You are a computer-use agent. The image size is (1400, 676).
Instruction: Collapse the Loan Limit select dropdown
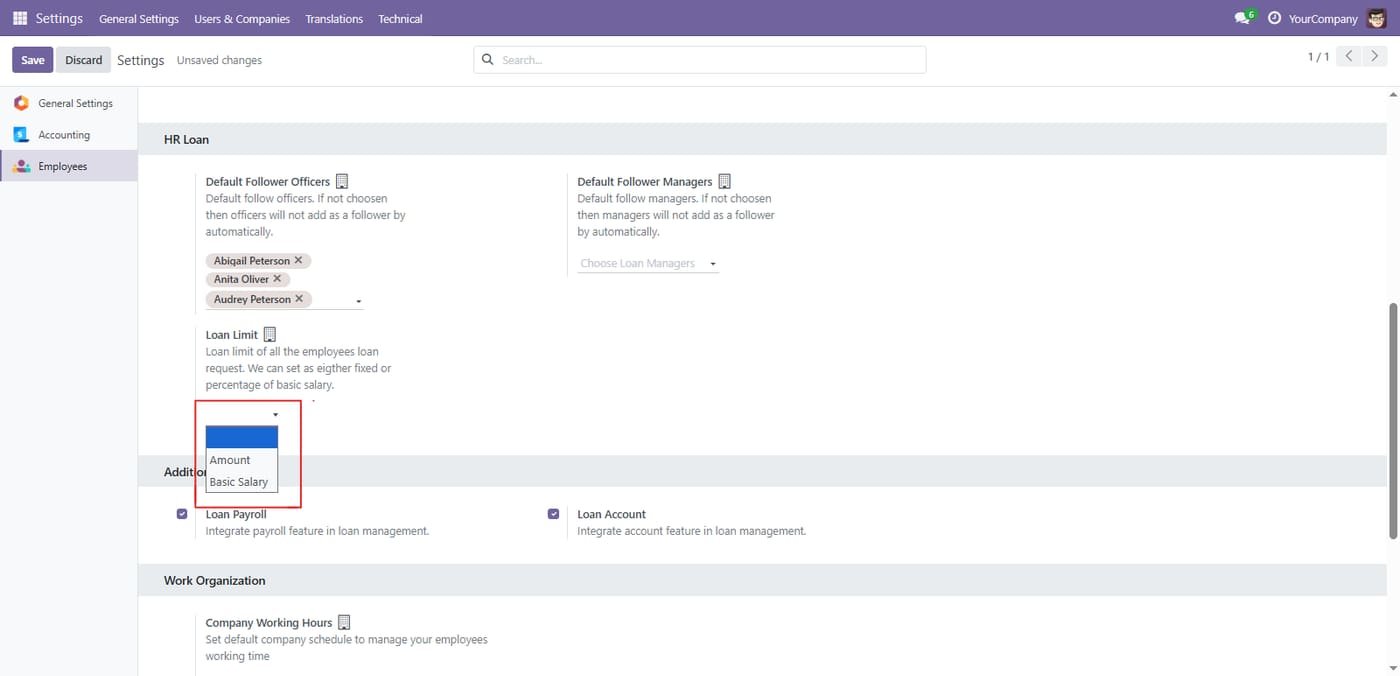click(x=242, y=414)
